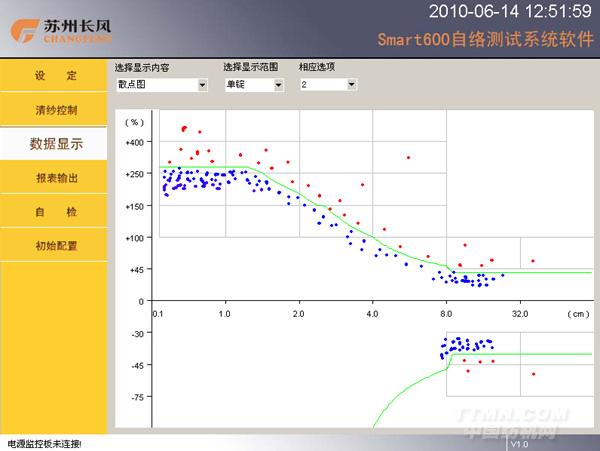This screenshot has height=451, width=600.
Task: Click the V1.0 version label
Action: coord(519,444)
